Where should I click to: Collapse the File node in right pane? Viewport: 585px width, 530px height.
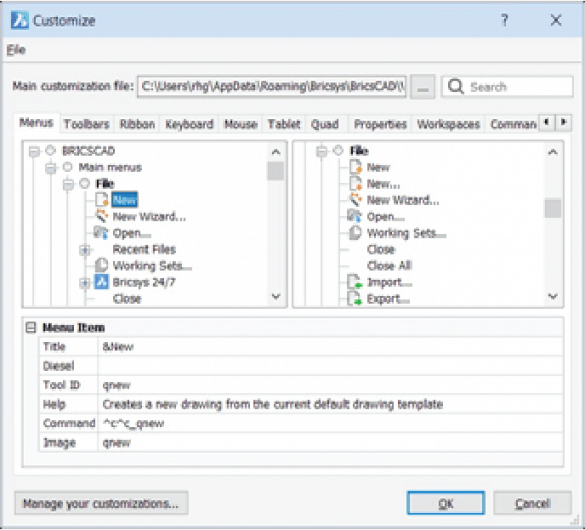(x=321, y=151)
